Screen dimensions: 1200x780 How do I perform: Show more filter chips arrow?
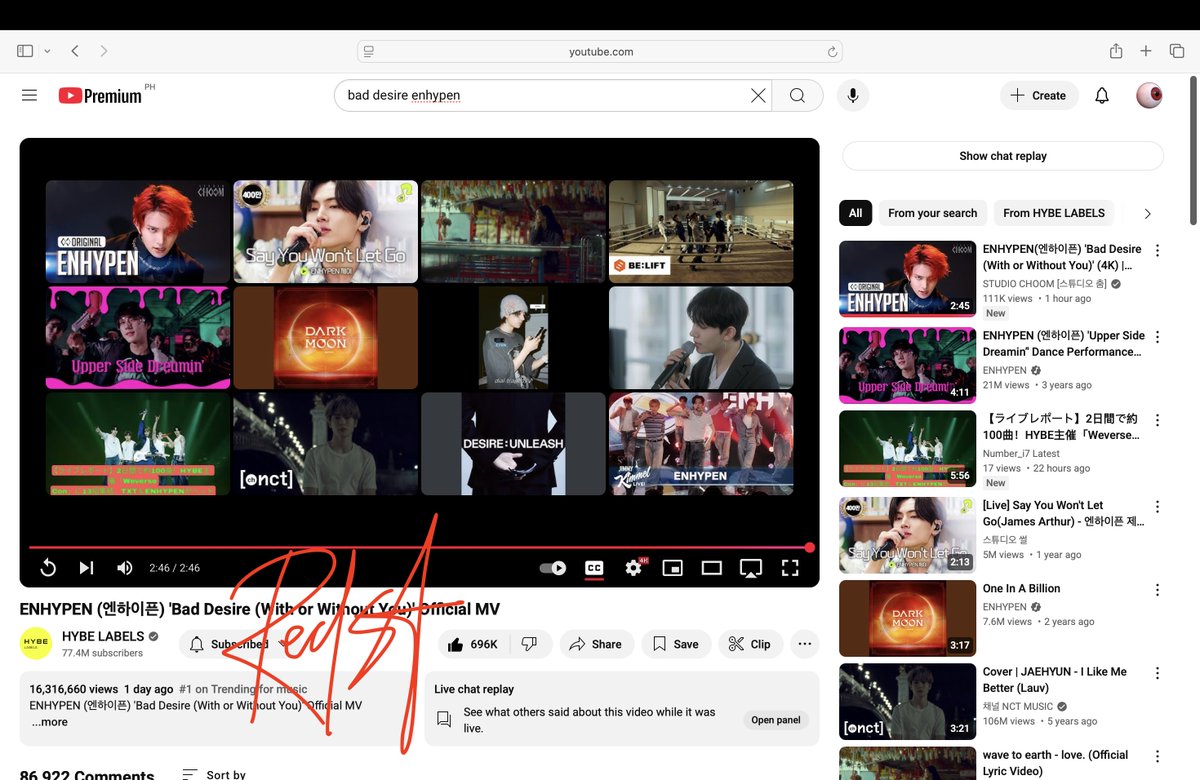tap(1147, 213)
